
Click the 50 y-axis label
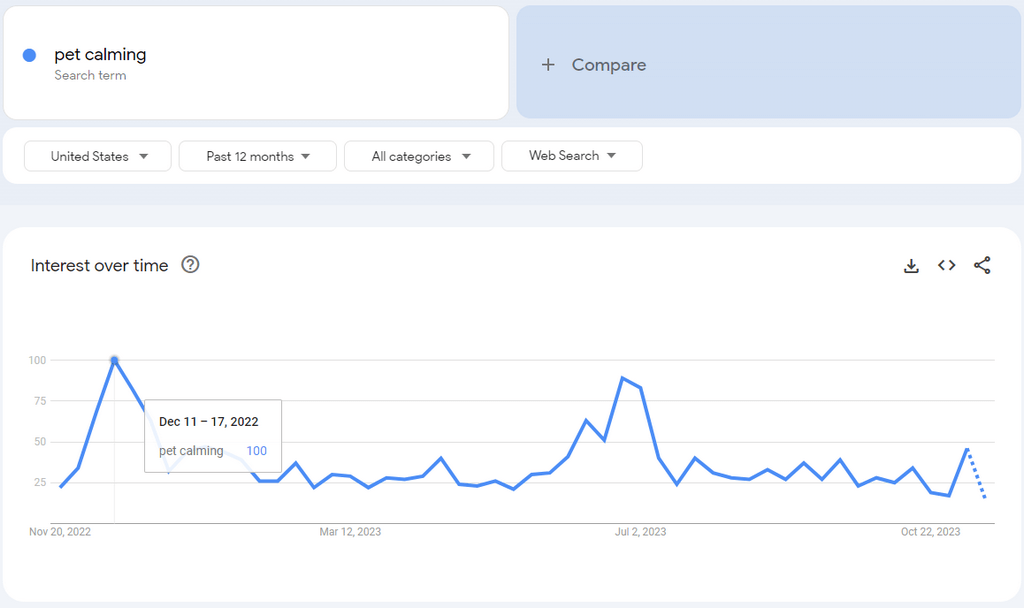[40, 441]
